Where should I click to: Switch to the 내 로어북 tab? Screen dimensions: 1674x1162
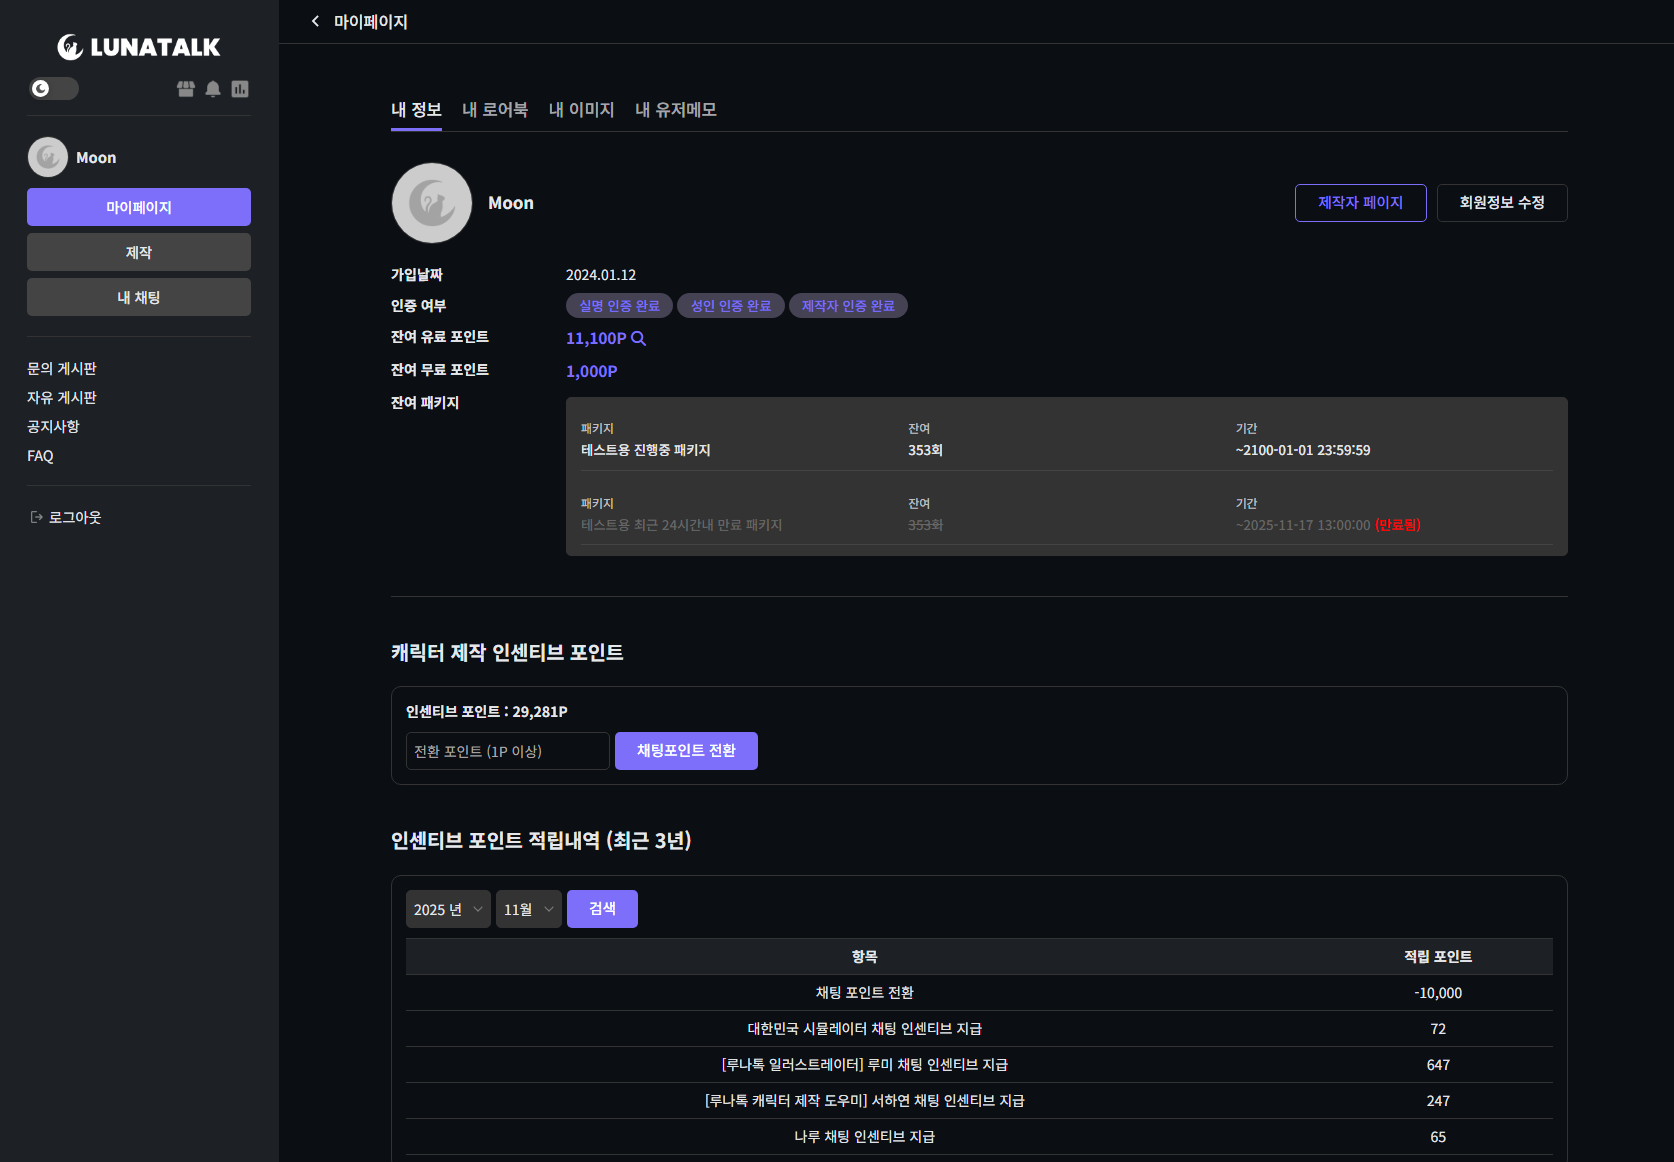click(495, 110)
